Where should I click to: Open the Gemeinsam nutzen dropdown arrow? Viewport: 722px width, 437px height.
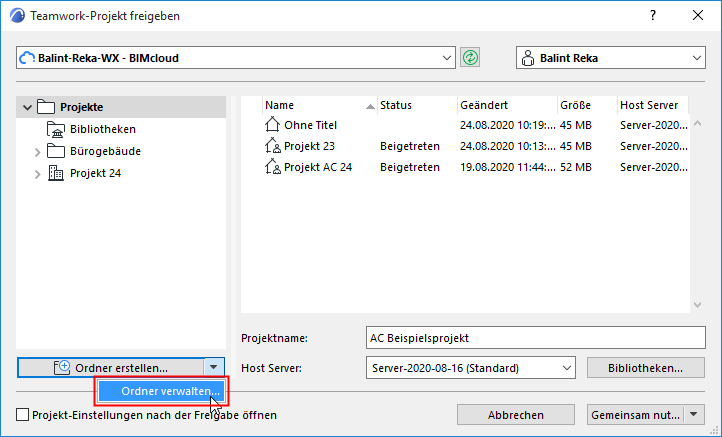point(694,414)
